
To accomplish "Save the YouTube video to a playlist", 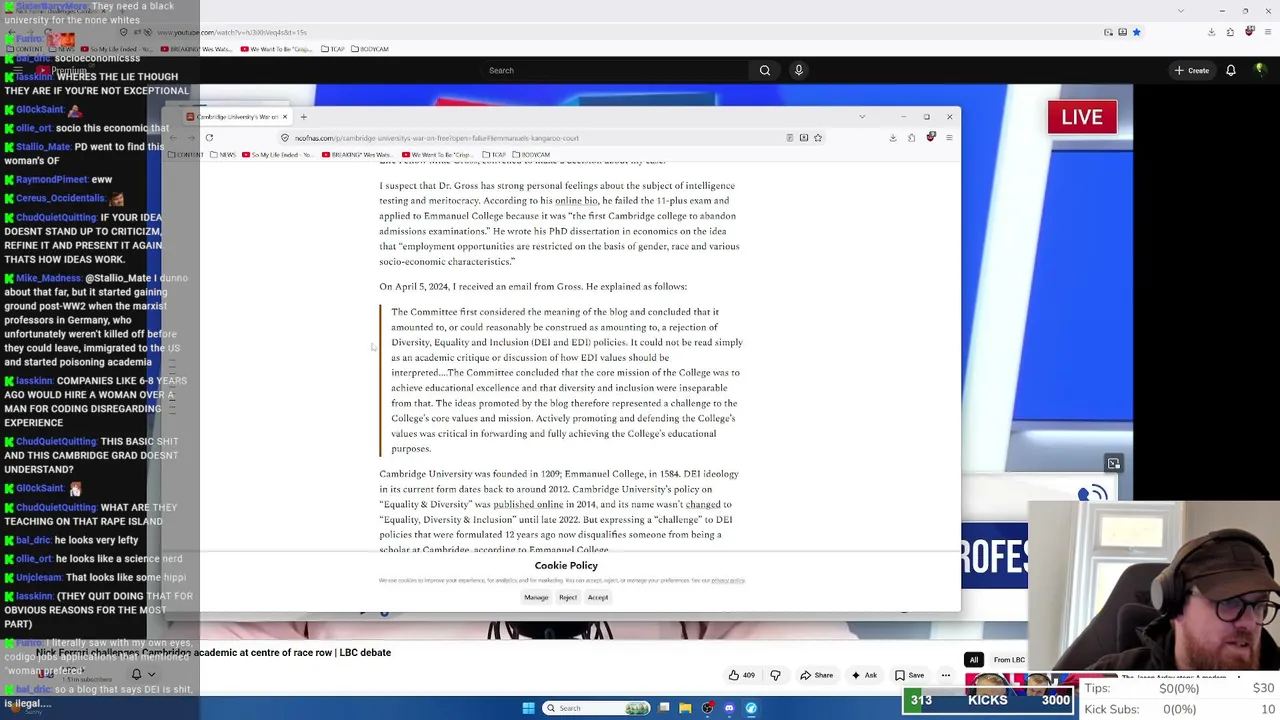I will coord(910,675).
